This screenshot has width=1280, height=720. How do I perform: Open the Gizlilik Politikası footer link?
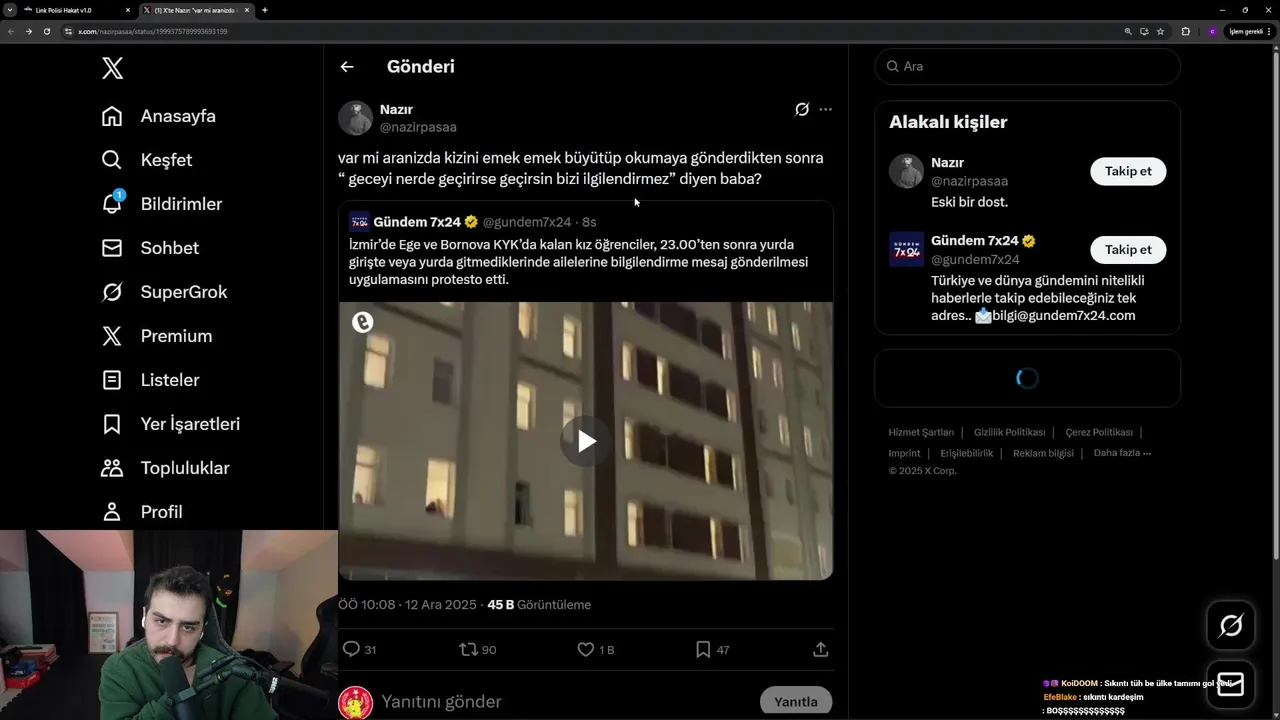pyautogui.click(x=1009, y=432)
